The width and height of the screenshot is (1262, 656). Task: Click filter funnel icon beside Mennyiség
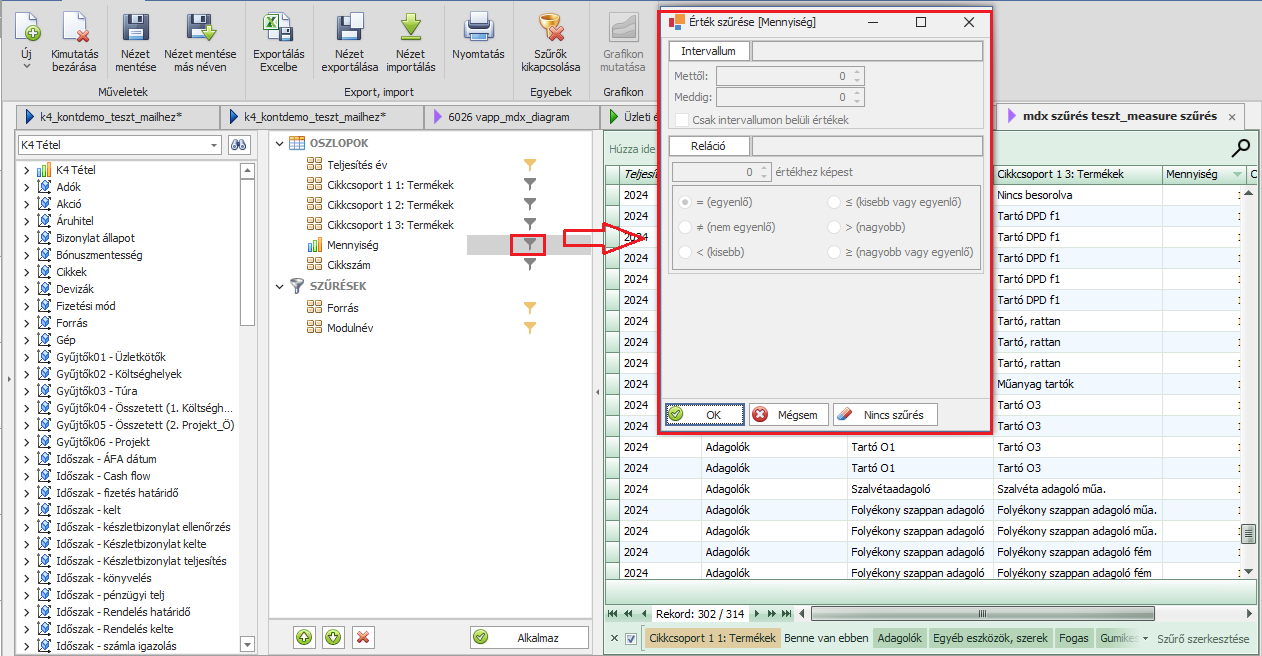click(530, 245)
